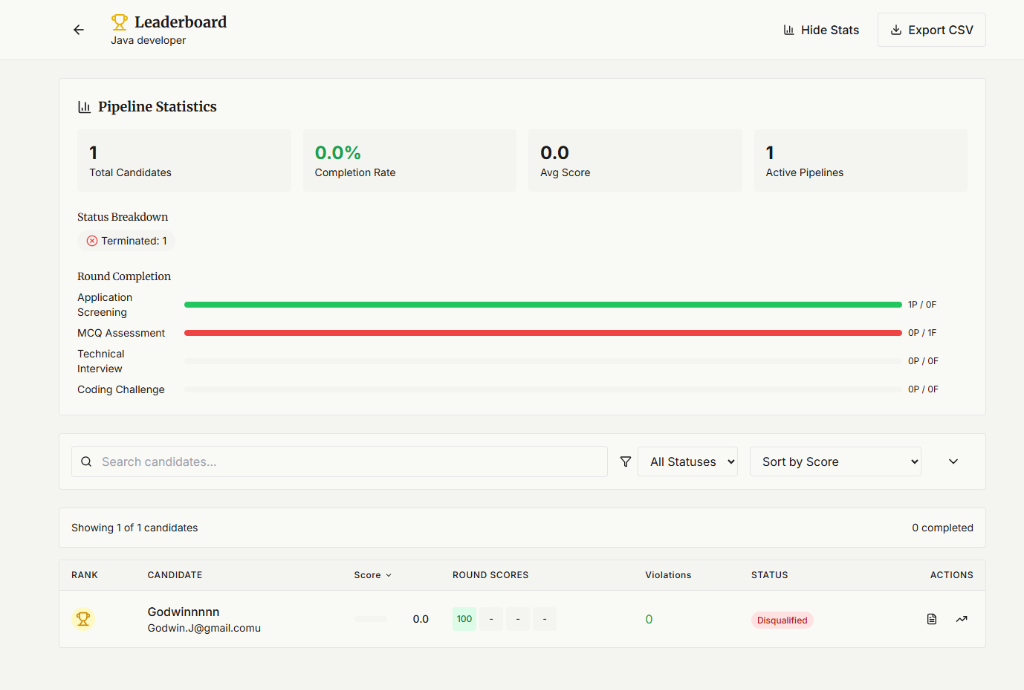Viewport: 1024px width, 690px height.
Task: Click the Pipeline Statistics bar chart icon
Action: pyautogui.click(x=84, y=106)
